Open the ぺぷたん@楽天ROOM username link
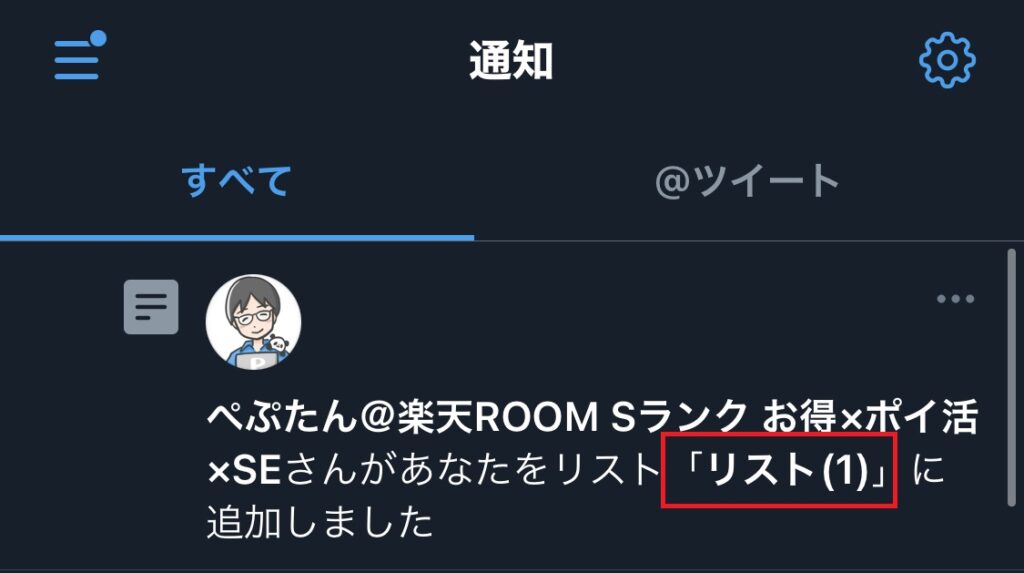The width and height of the screenshot is (1024, 573). click(592, 416)
